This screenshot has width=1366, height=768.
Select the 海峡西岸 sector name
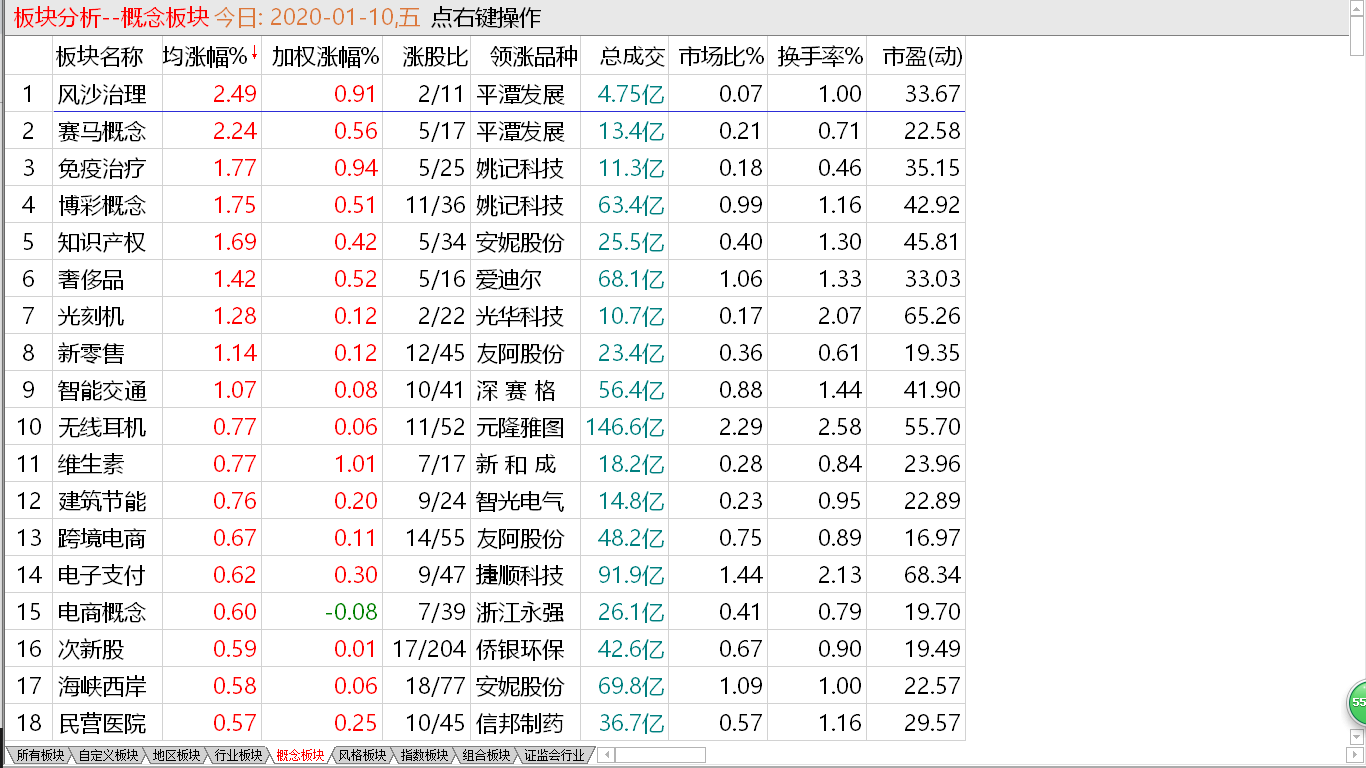pyautogui.click(x=102, y=686)
